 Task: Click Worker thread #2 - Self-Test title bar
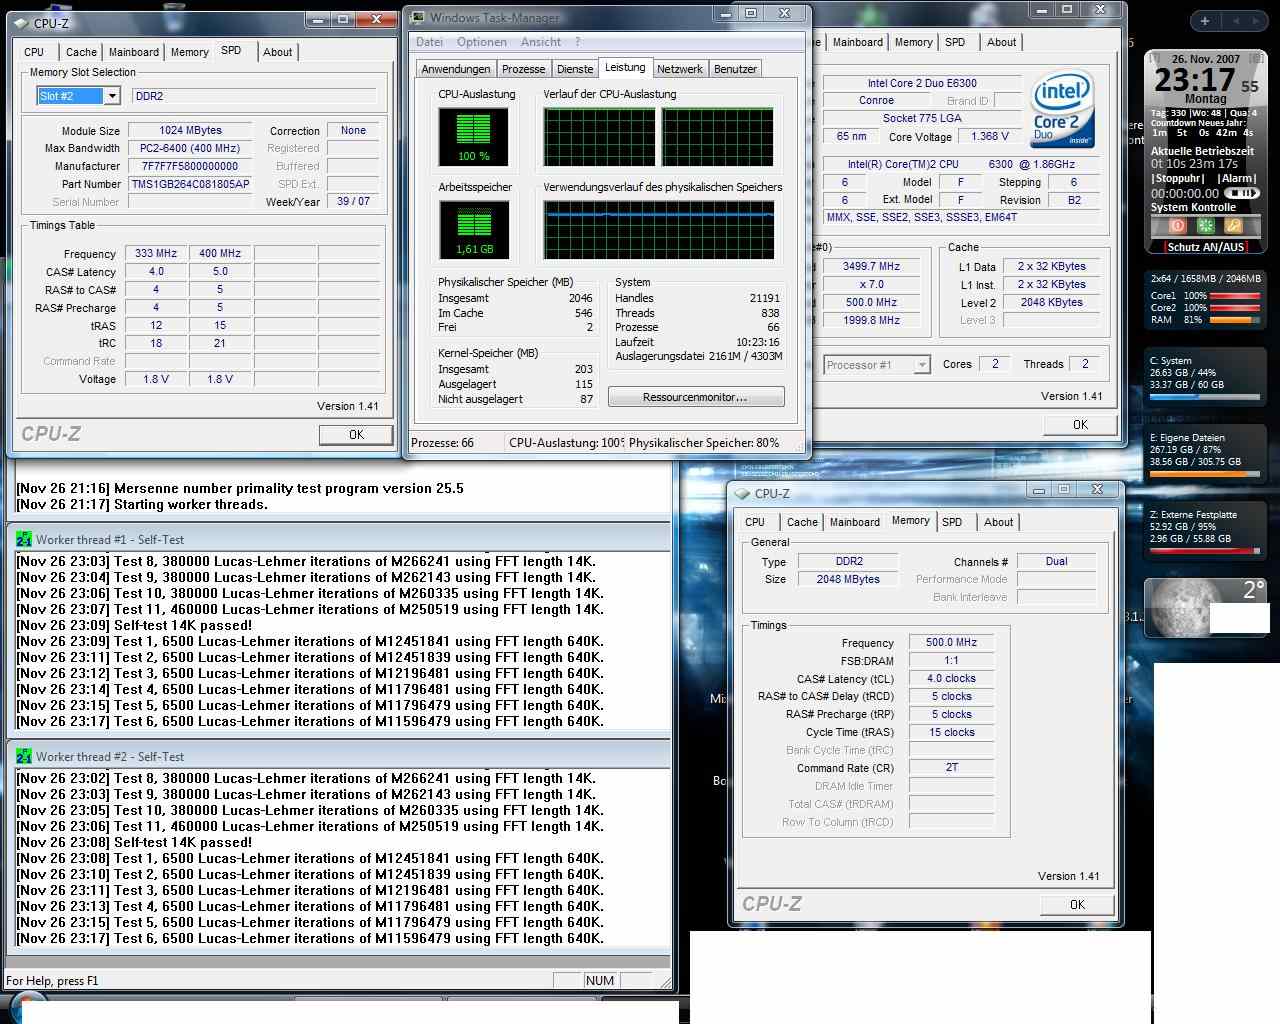[340, 756]
